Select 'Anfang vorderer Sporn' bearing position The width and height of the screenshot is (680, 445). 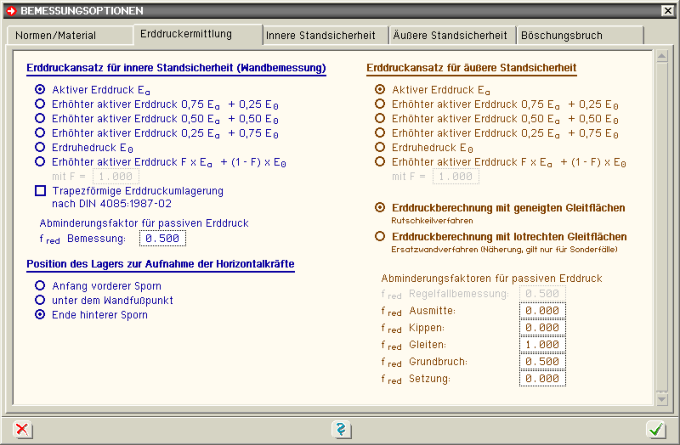coord(40,285)
